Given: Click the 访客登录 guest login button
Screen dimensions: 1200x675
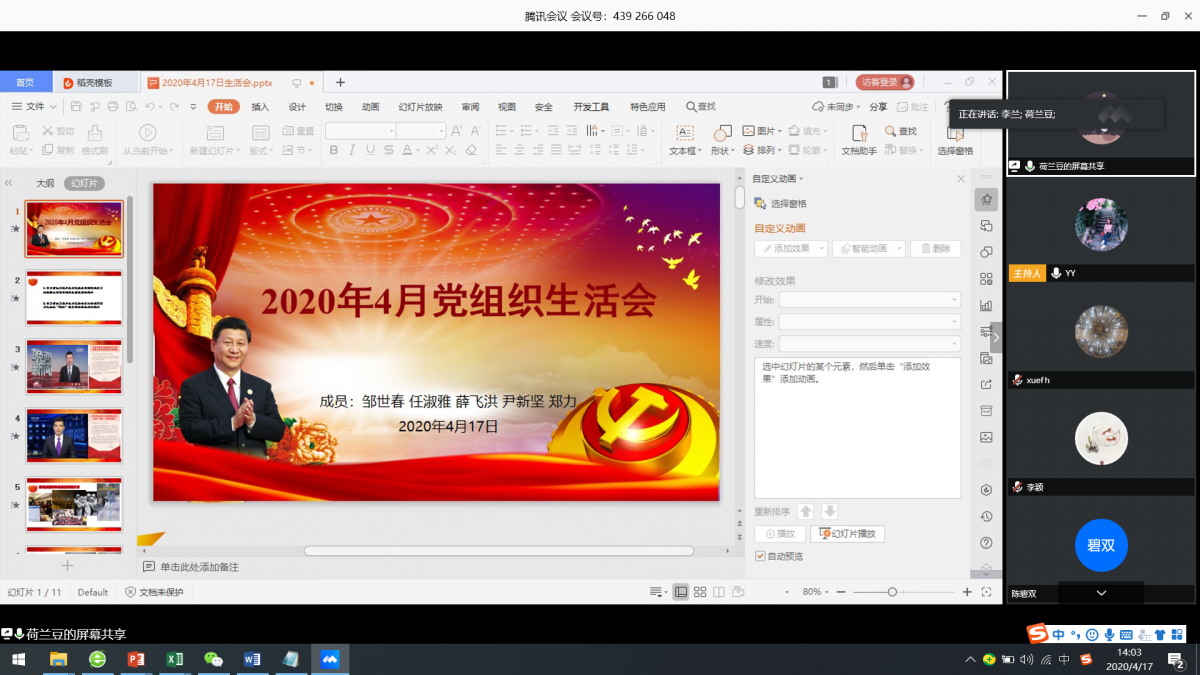Looking at the screenshot, I should point(882,82).
